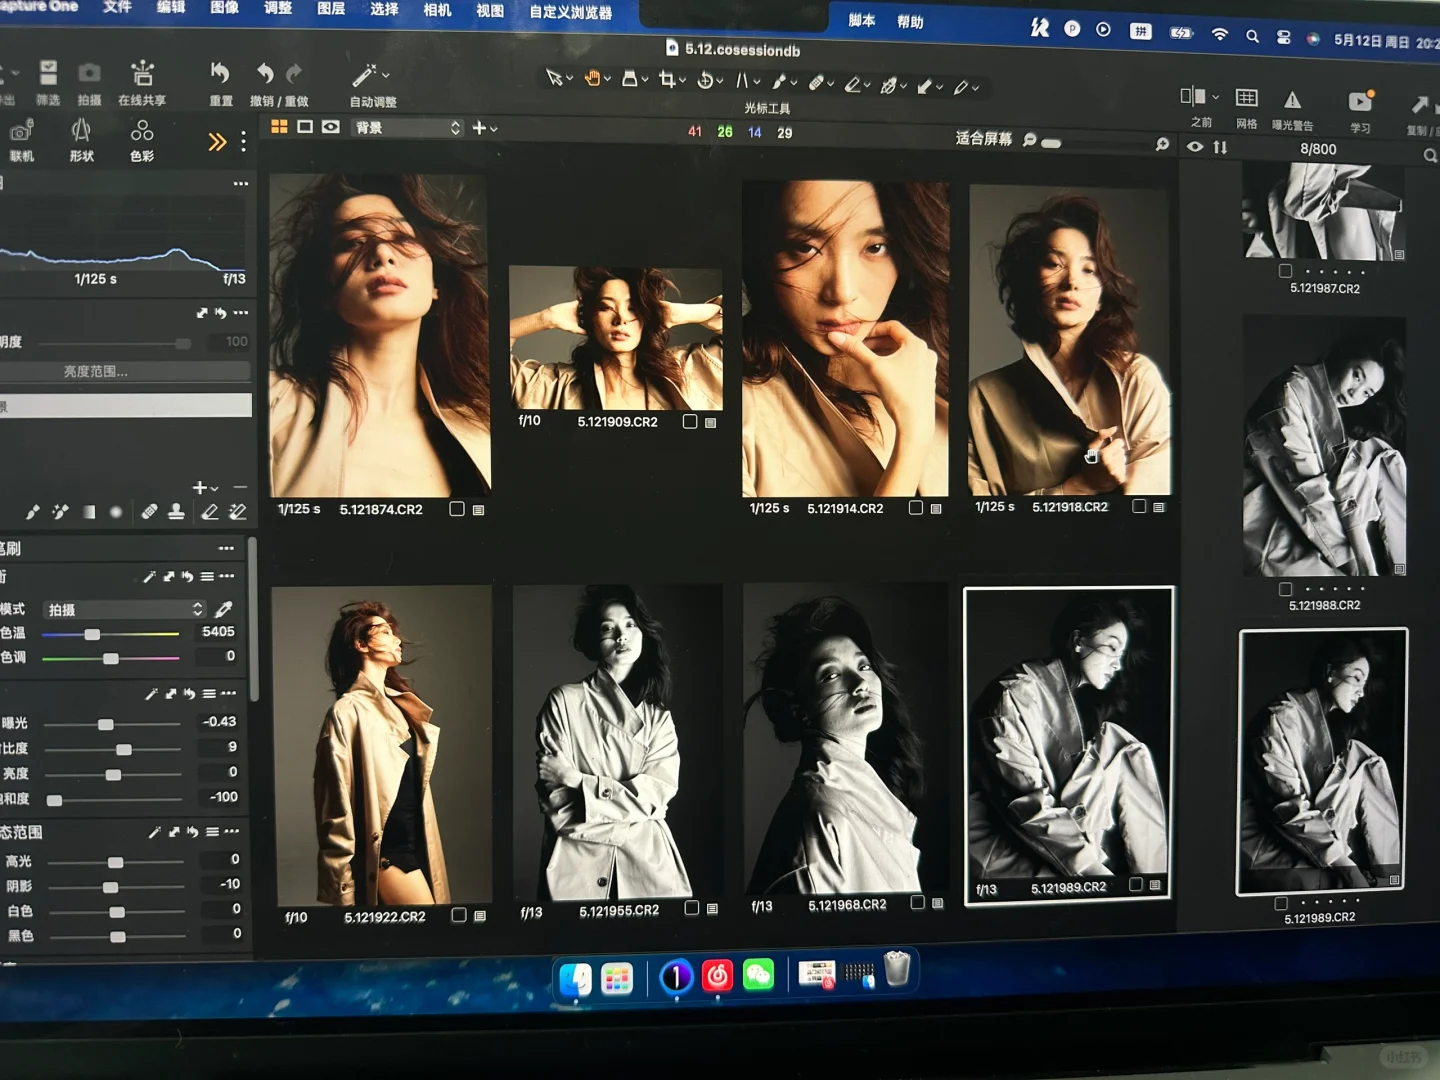This screenshot has width=1440, height=1080.
Task: Toggle Exposure Warning (曝光警告) icon
Action: tap(1292, 99)
